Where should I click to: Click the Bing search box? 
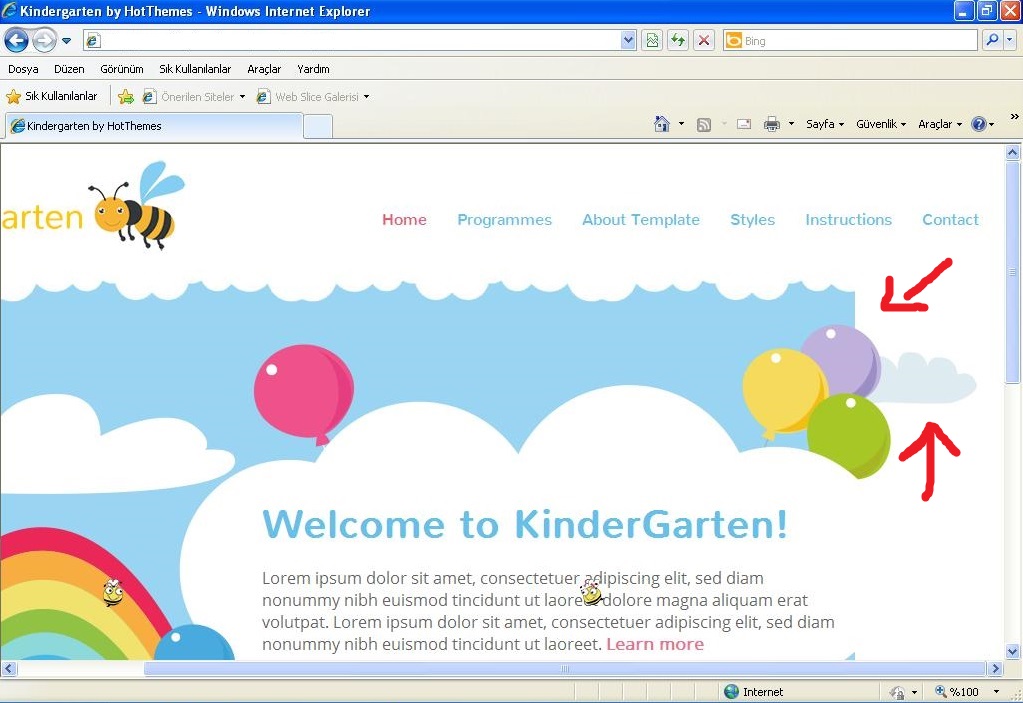point(851,40)
